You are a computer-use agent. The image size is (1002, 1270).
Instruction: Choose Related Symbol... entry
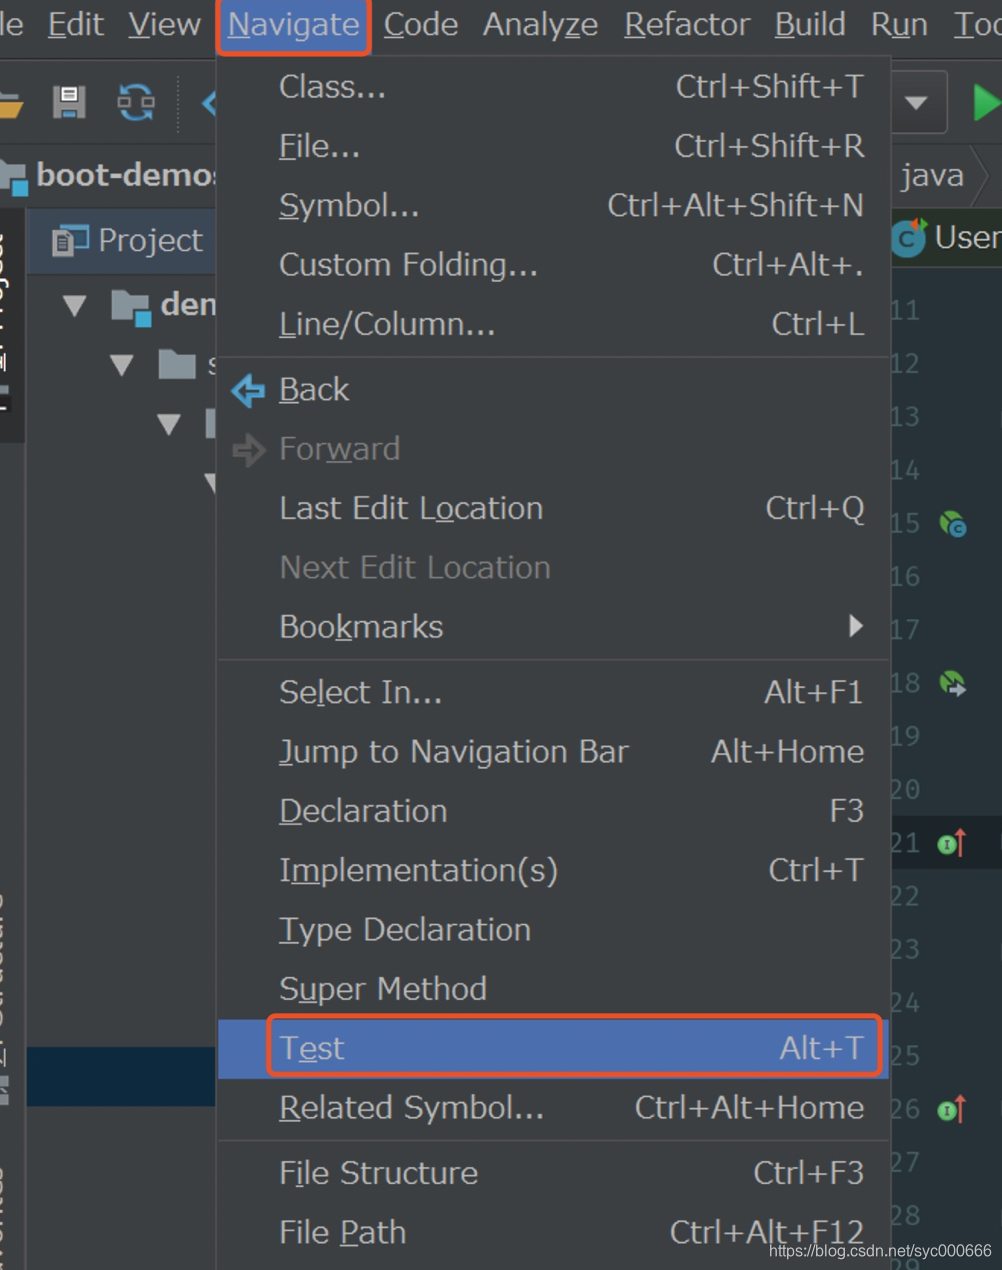pos(554,1108)
